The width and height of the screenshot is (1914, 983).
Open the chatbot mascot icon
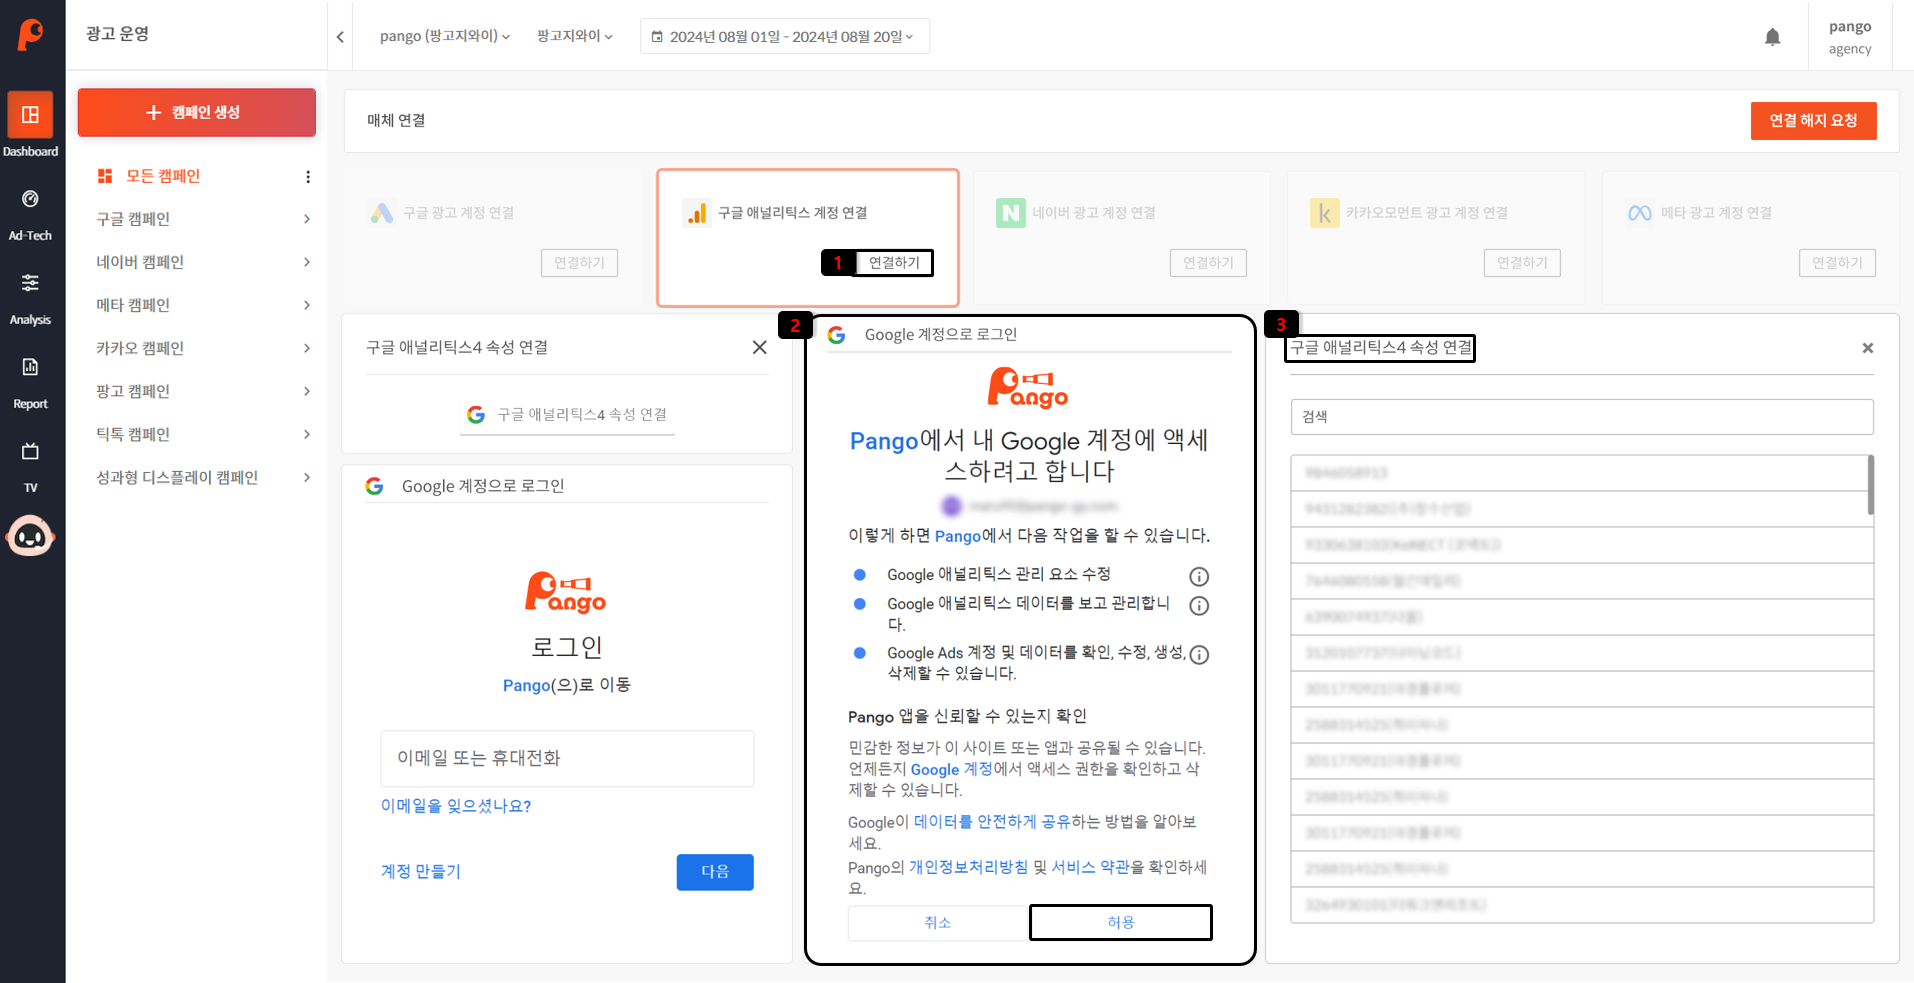point(30,536)
